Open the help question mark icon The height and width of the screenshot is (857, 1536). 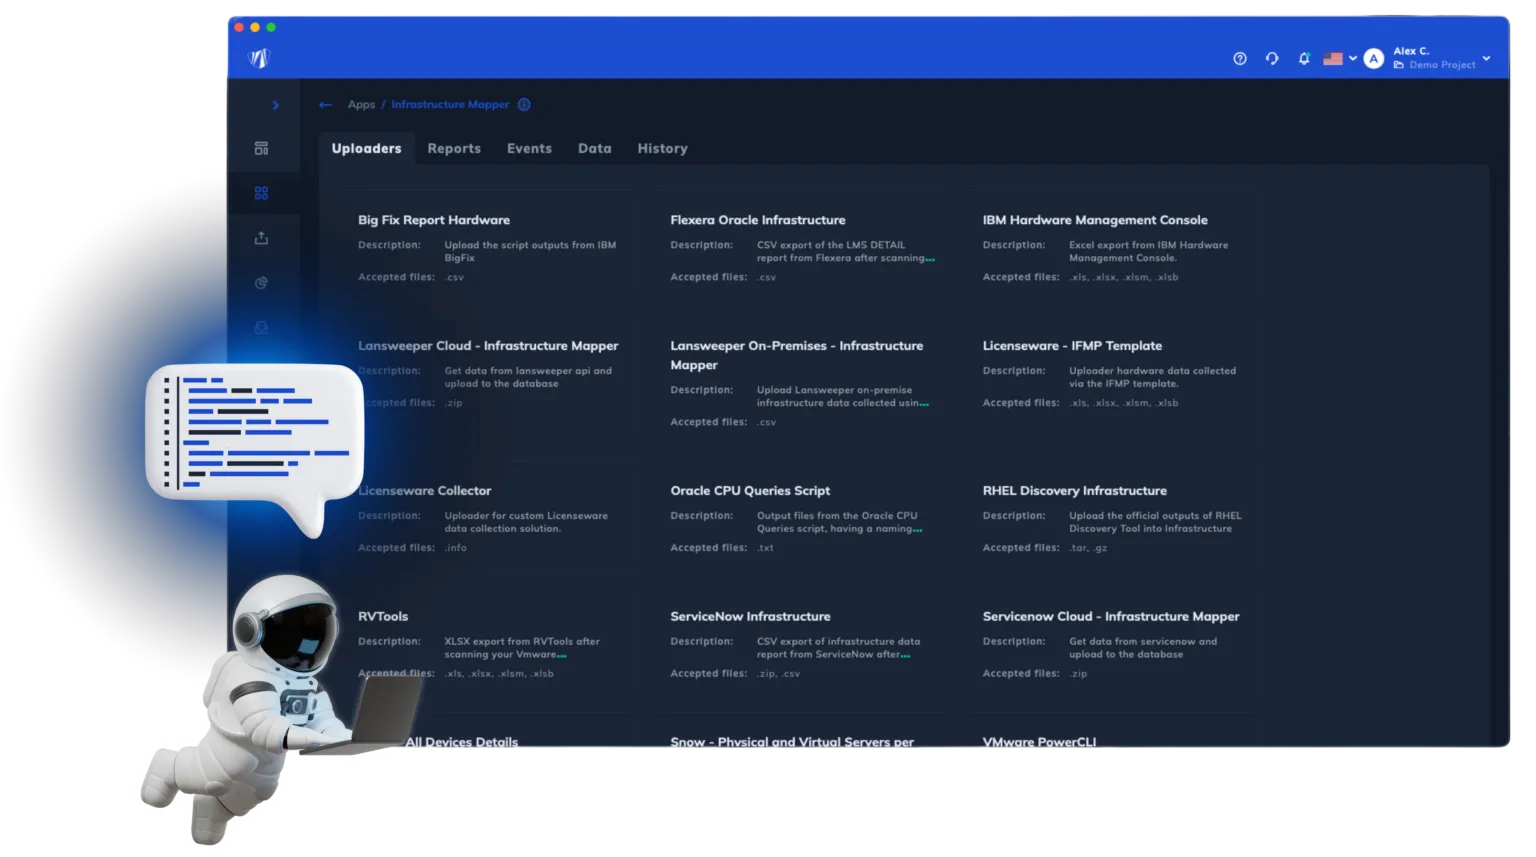point(1240,59)
